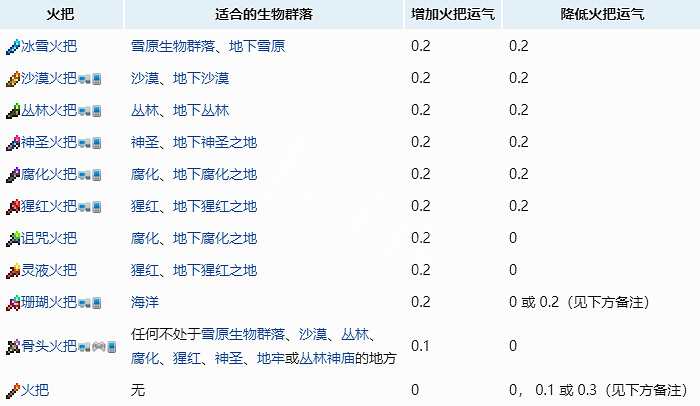Image resolution: width=700 pixels, height=406 pixels.
Task: Open the 神圣火把 link
Action: pyautogui.click(x=49, y=142)
